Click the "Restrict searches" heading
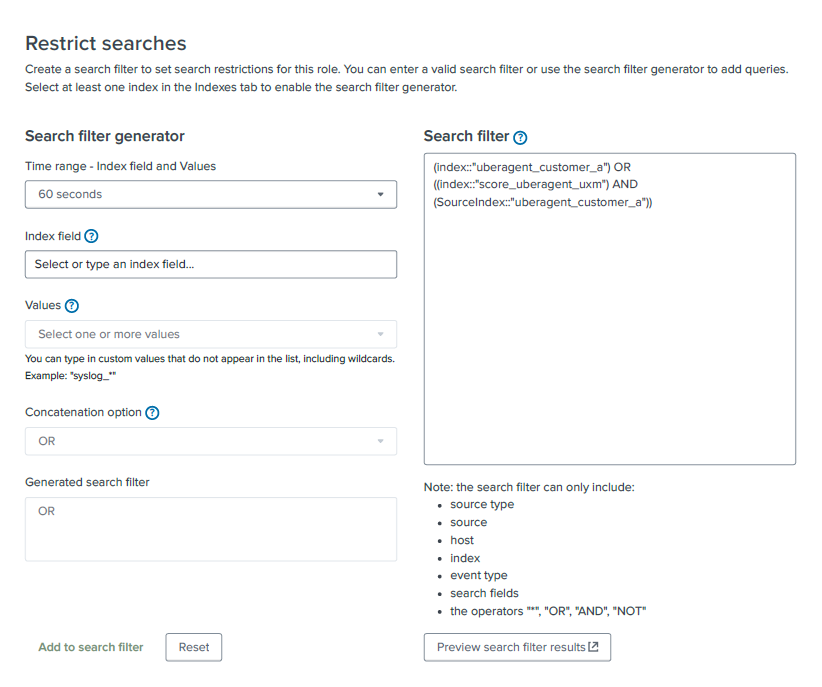The image size is (822, 687). (x=106, y=44)
